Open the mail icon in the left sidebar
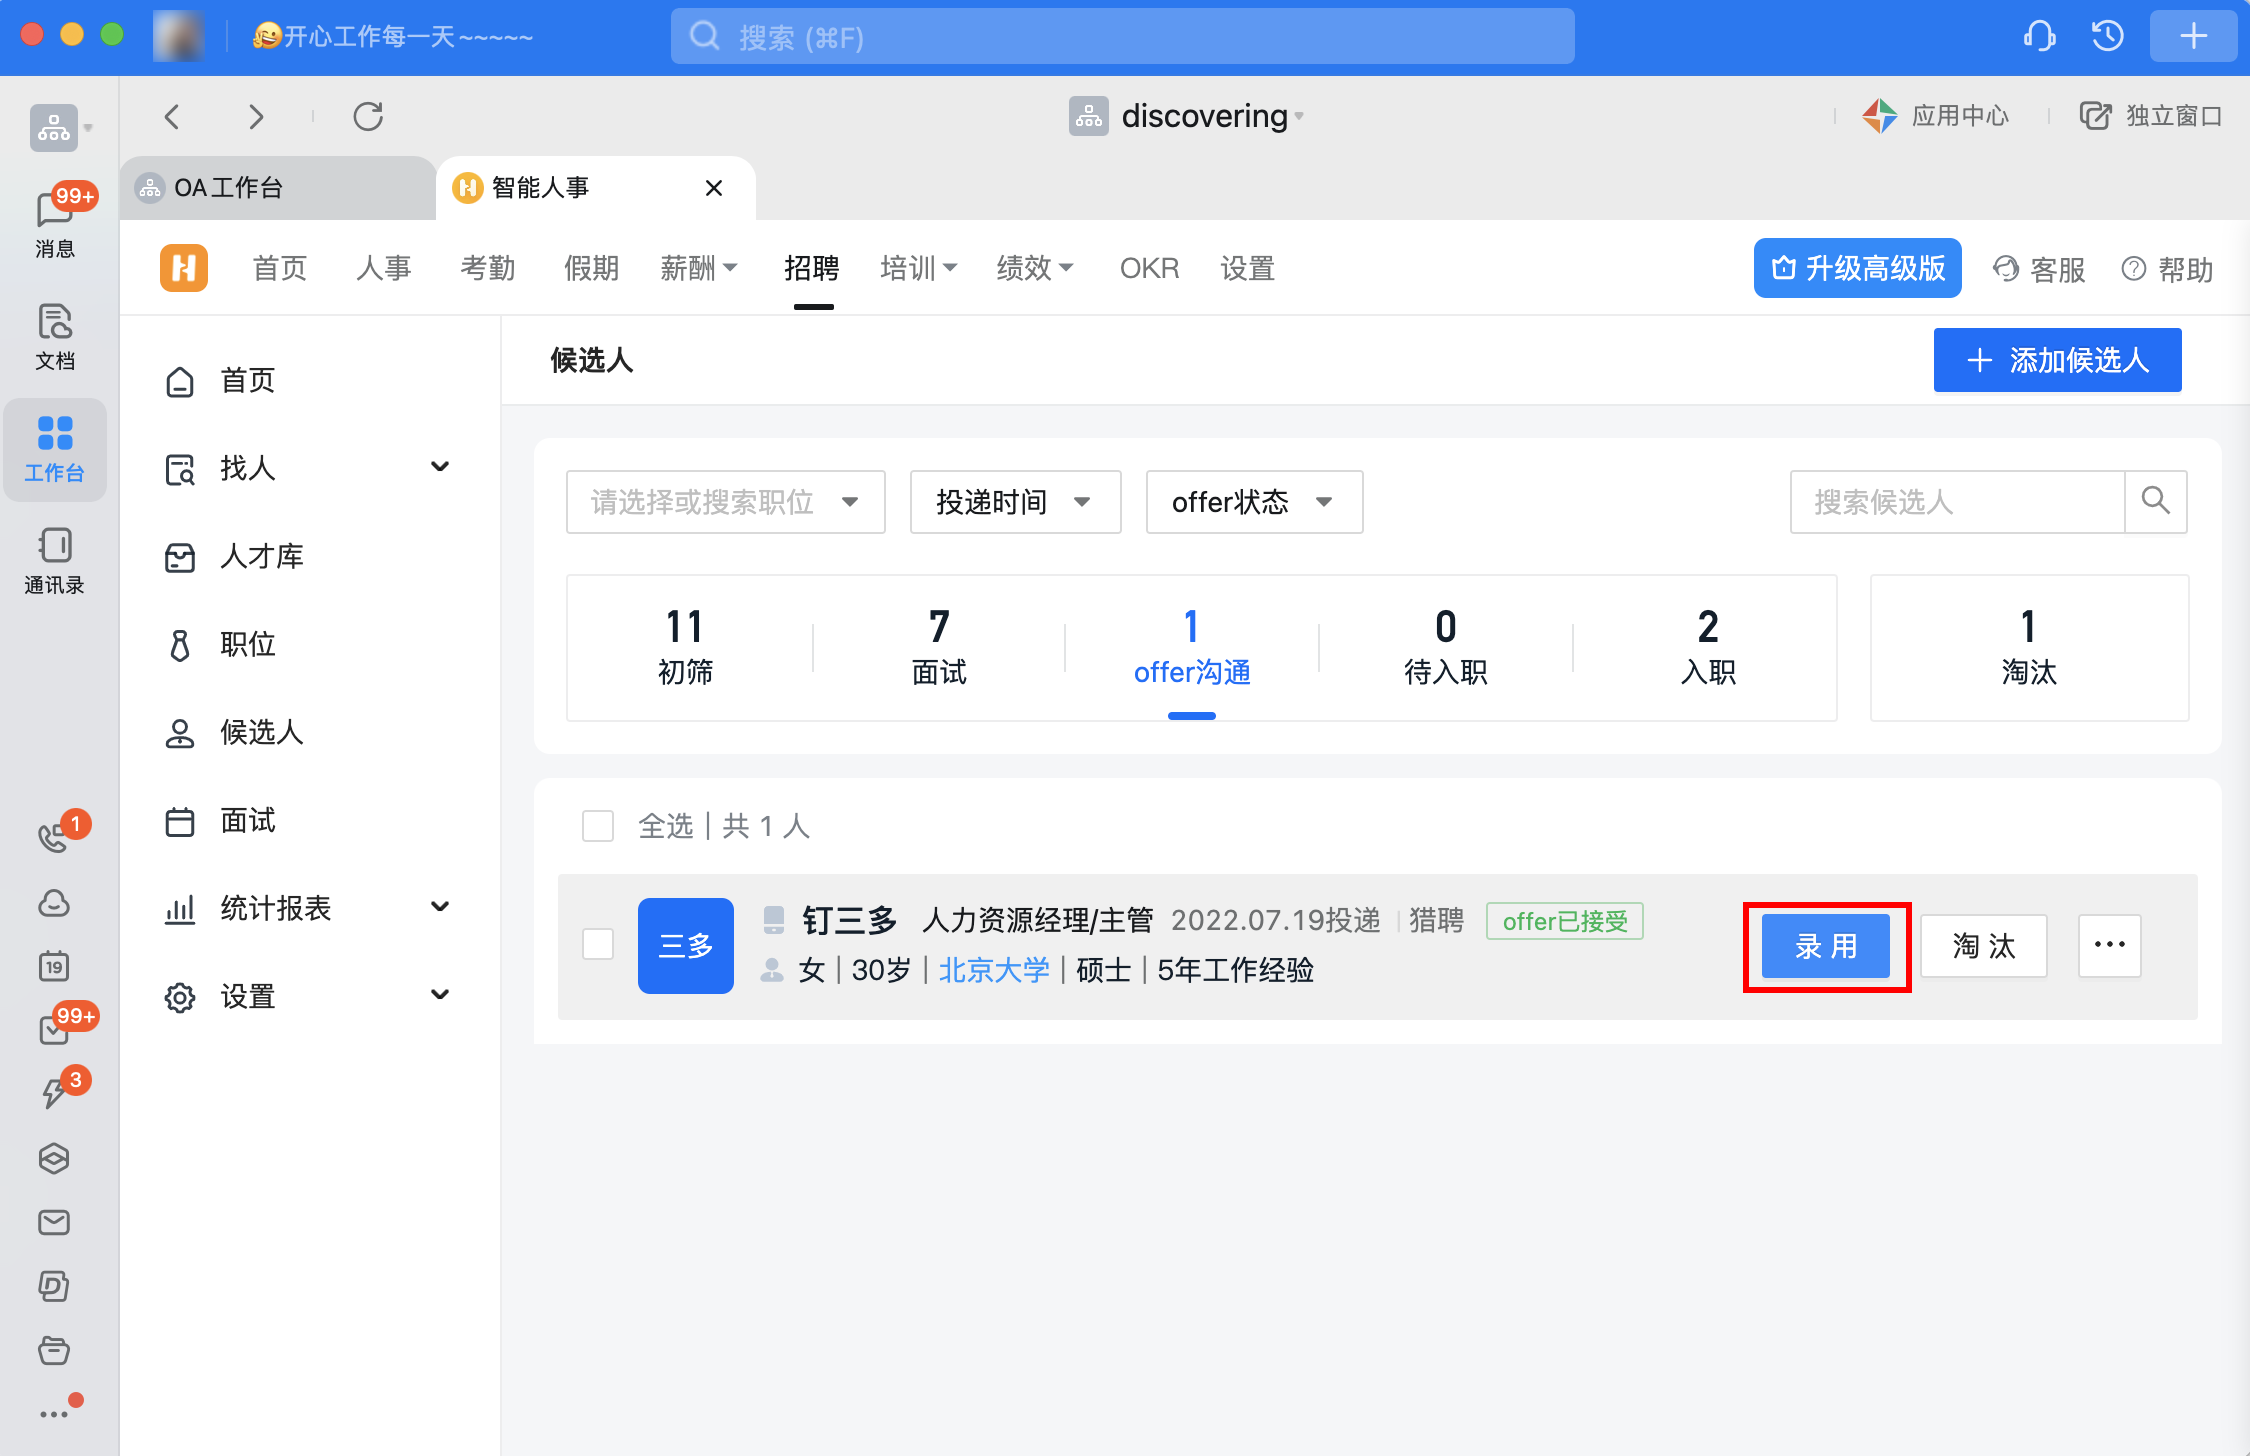Image resolution: width=2250 pixels, height=1456 pixels. 54,1222
